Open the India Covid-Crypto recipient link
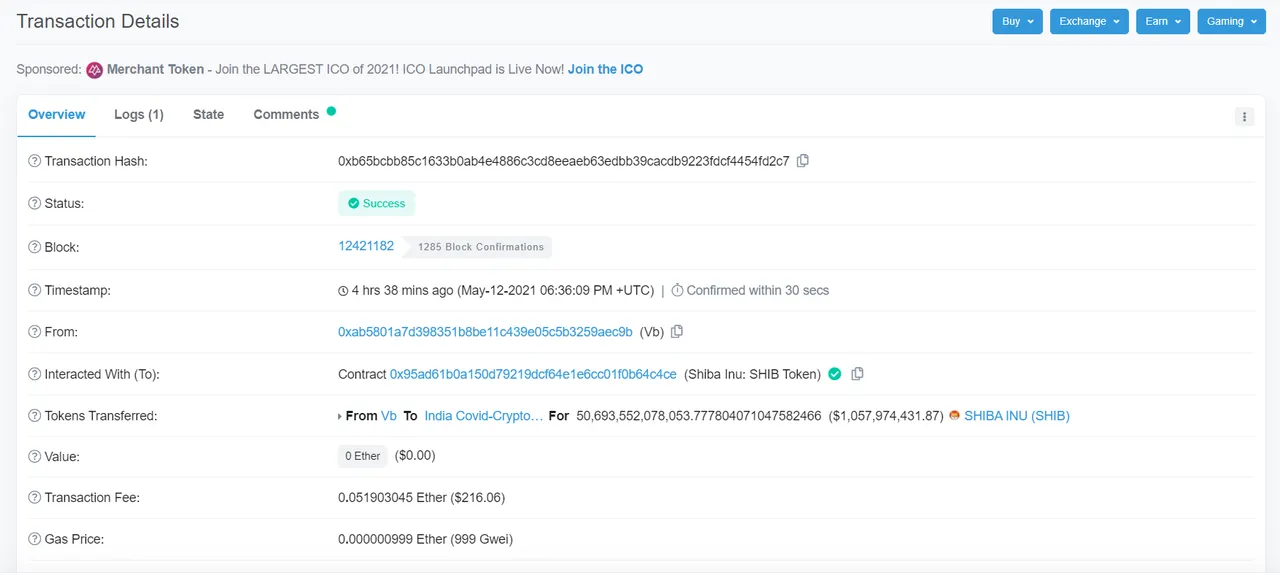 (484, 415)
